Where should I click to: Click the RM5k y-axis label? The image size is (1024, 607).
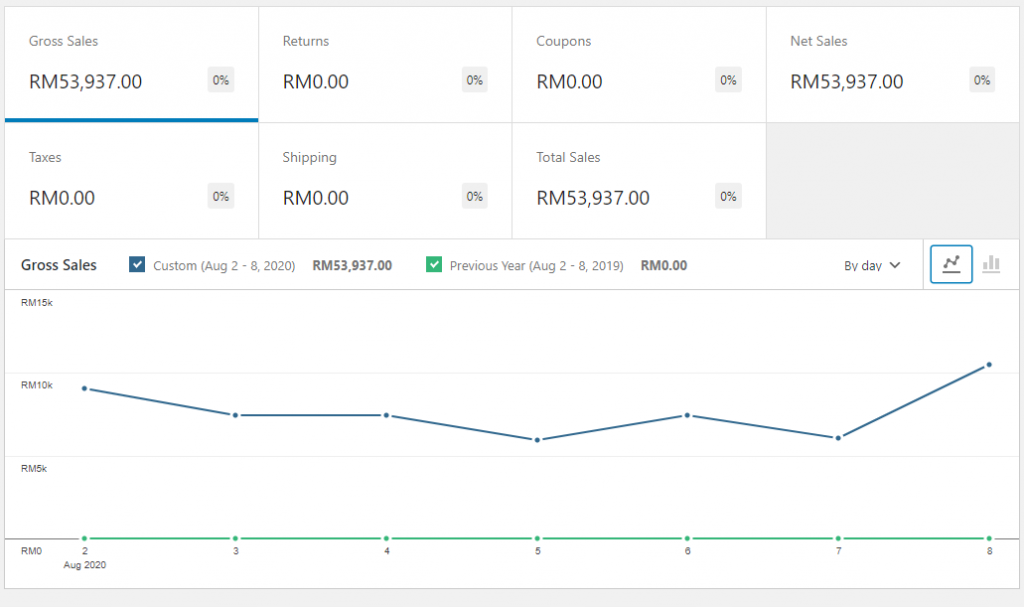coord(34,468)
